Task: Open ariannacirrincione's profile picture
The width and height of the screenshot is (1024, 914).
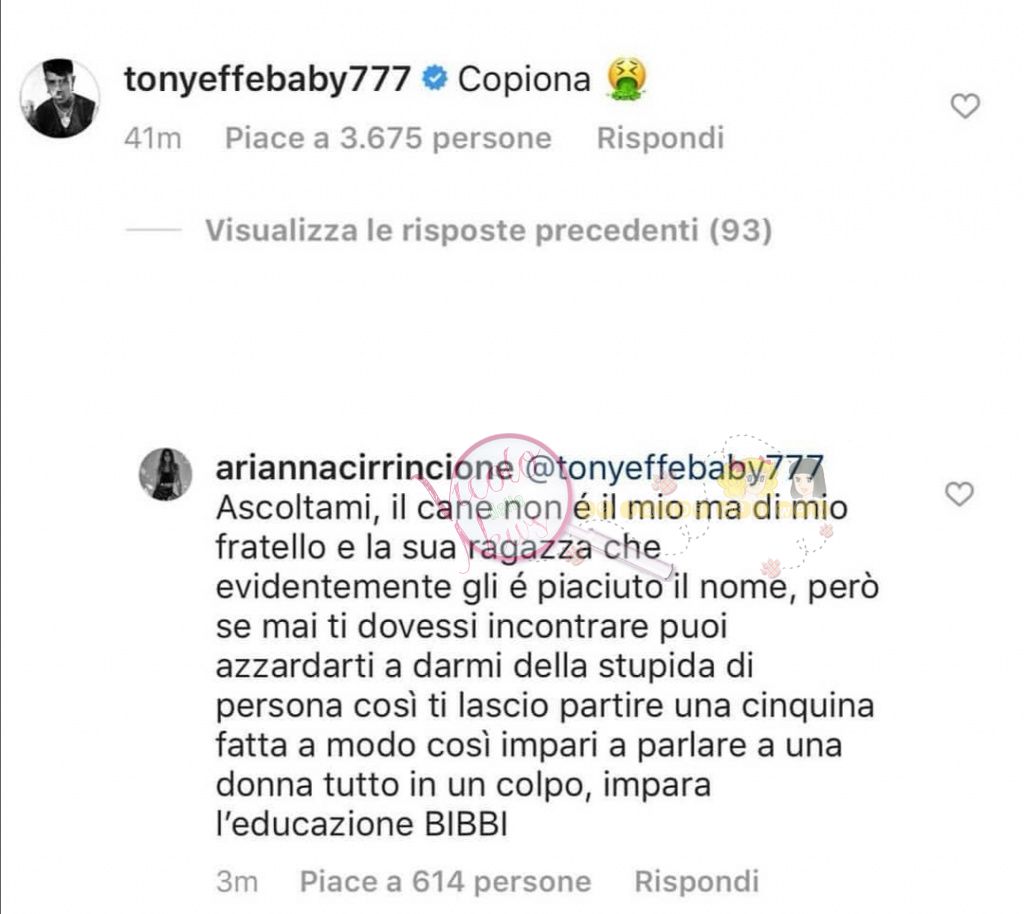Action: coord(166,474)
